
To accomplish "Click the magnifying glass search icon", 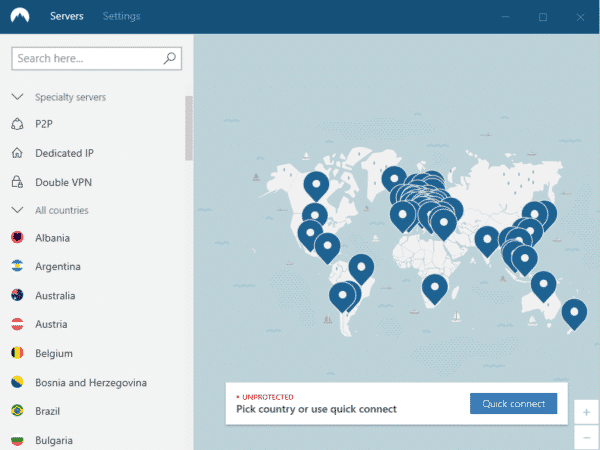I will point(170,58).
